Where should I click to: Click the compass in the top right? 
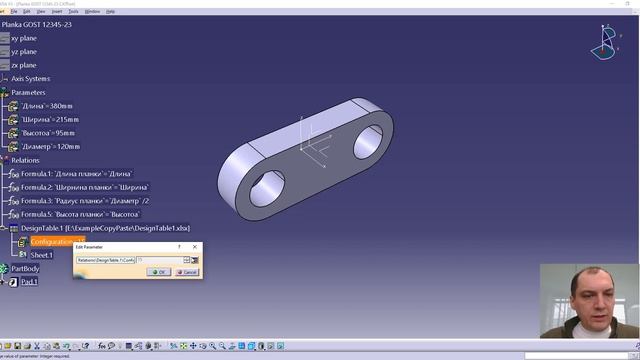coord(606,43)
